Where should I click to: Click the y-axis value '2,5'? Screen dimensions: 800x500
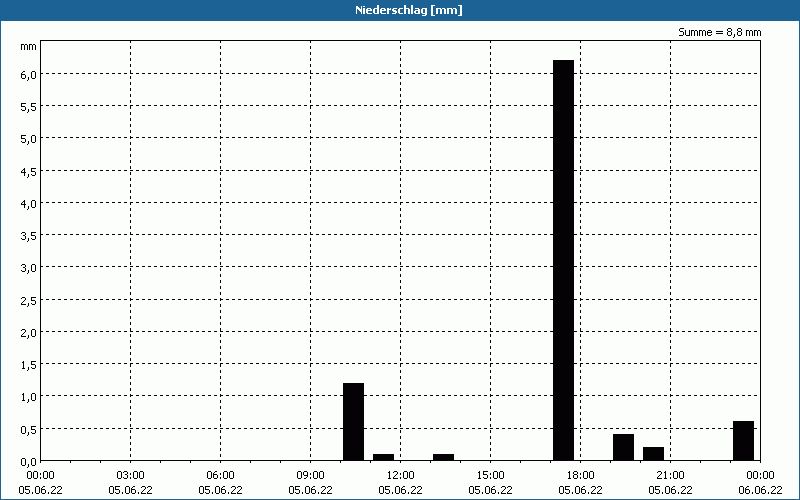pos(29,301)
